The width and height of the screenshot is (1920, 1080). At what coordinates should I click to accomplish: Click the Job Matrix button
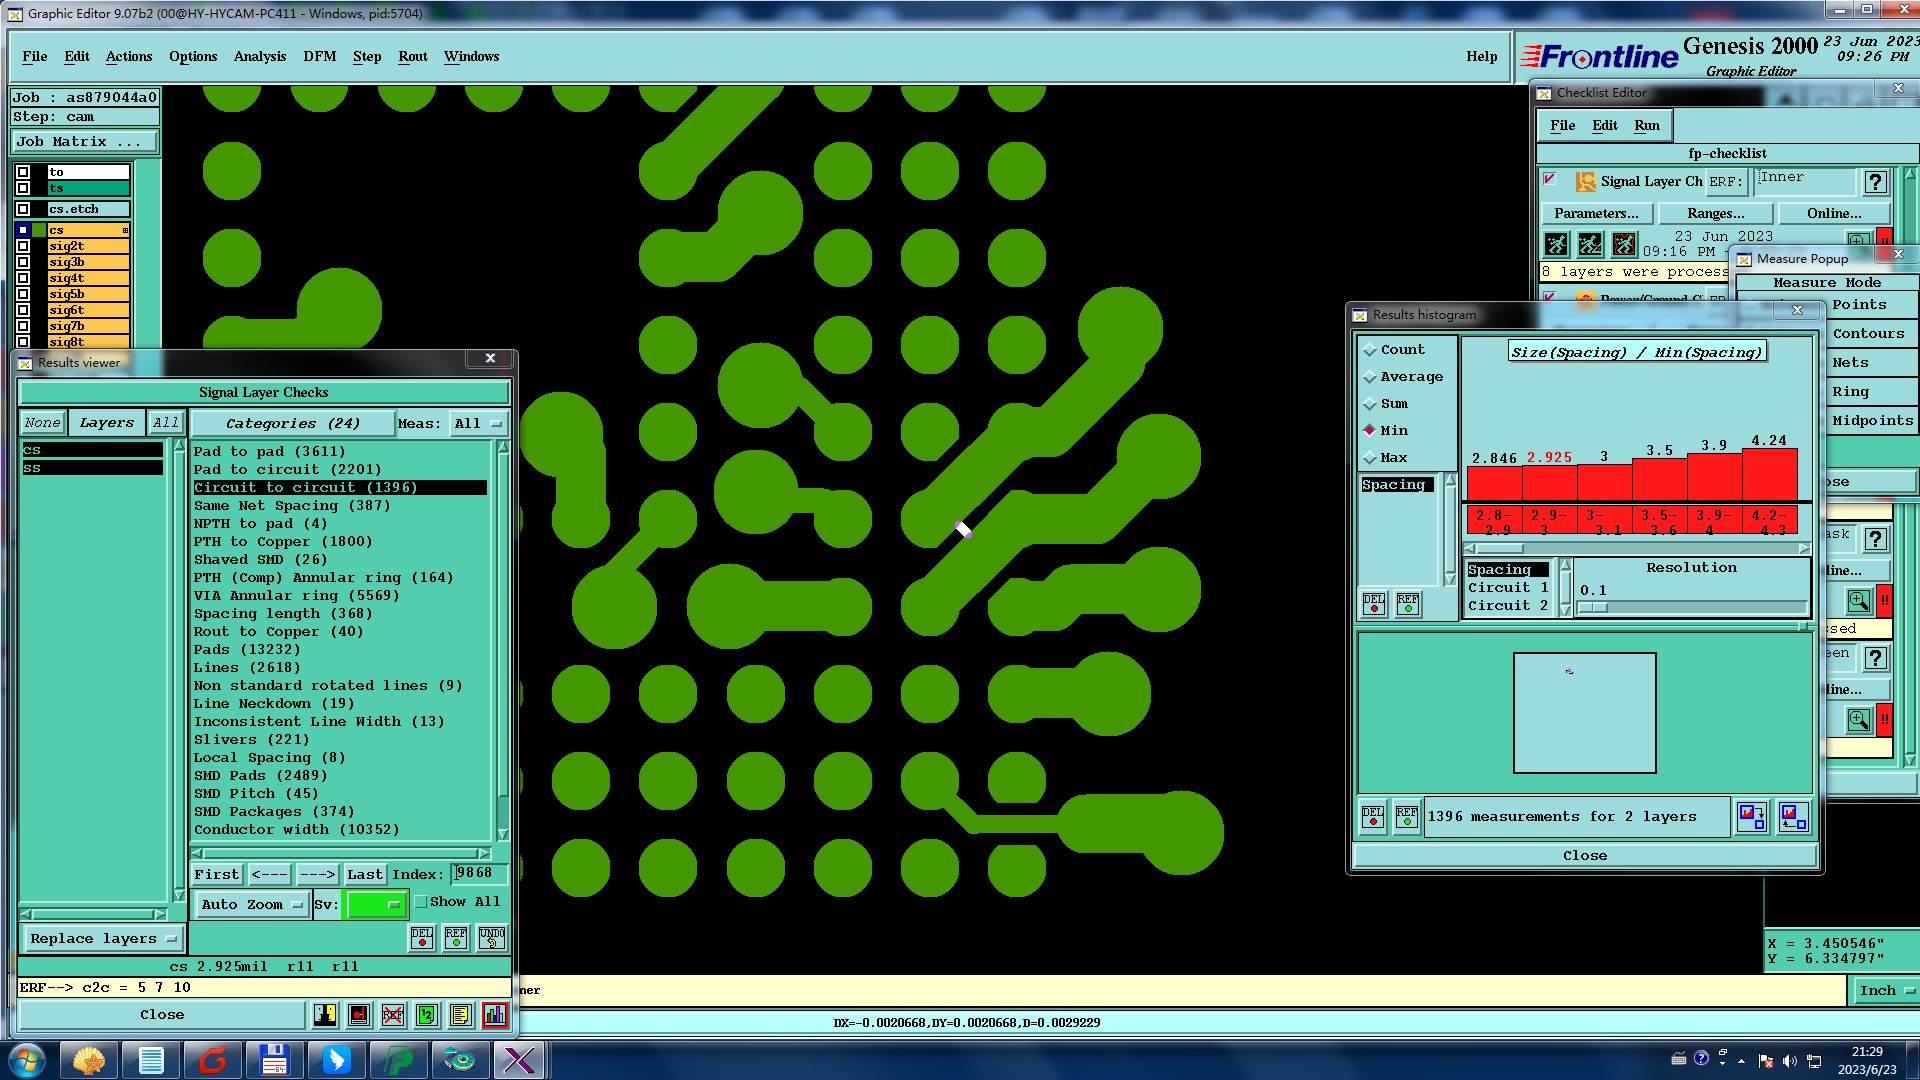pos(84,142)
